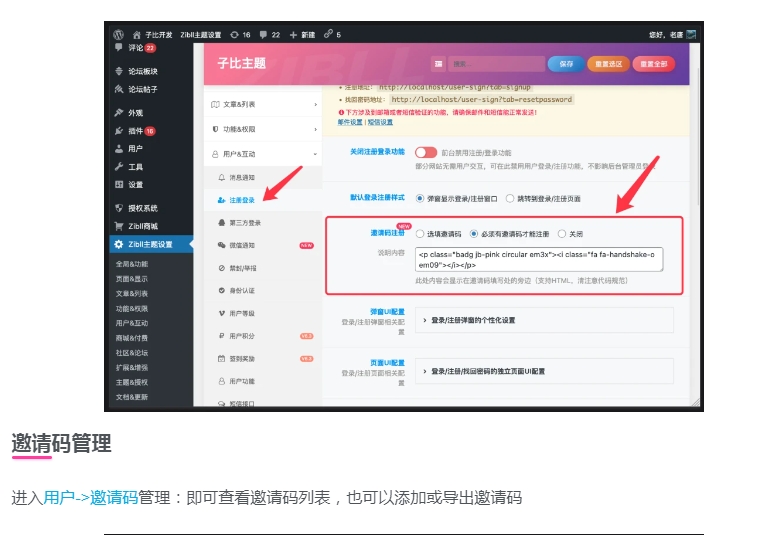Screen dimensions: 784x535
Task: Select 弹窗显示登录/注册窗口 radio option
Action: (x=420, y=198)
